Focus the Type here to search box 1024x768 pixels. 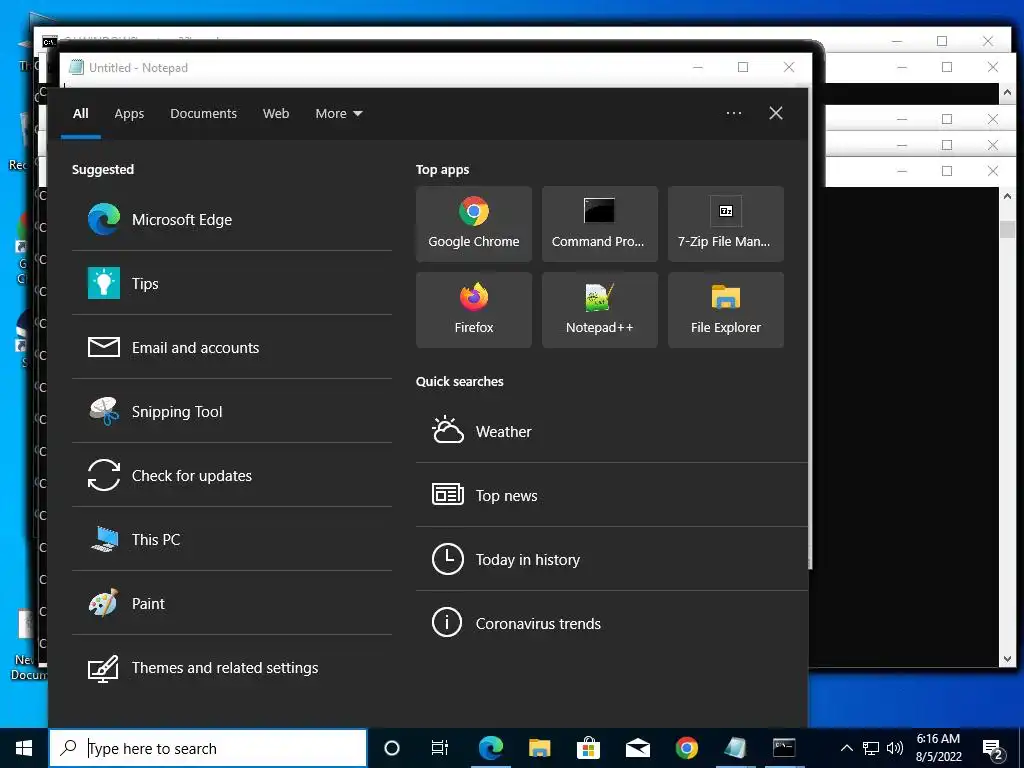pyautogui.click(x=208, y=748)
